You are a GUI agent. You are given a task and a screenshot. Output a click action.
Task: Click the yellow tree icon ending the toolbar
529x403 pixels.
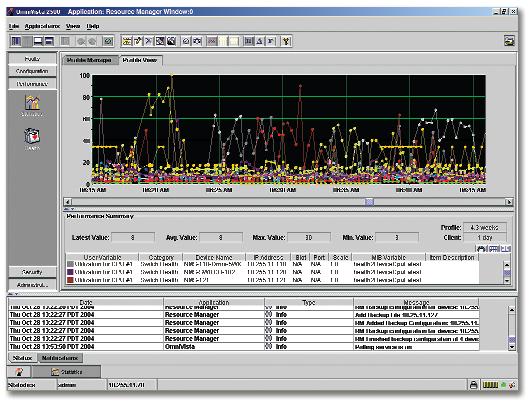pyautogui.click(x=286, y=41)
